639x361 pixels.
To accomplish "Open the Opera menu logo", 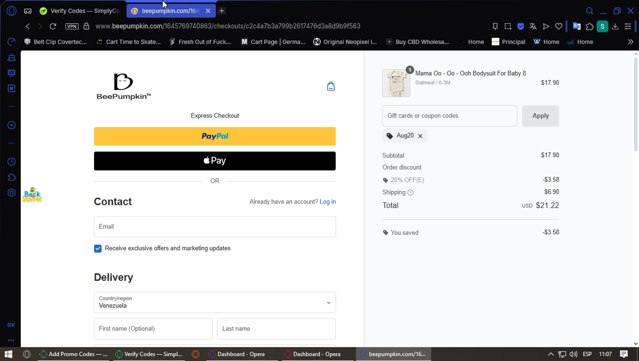I will click(11, 11).
